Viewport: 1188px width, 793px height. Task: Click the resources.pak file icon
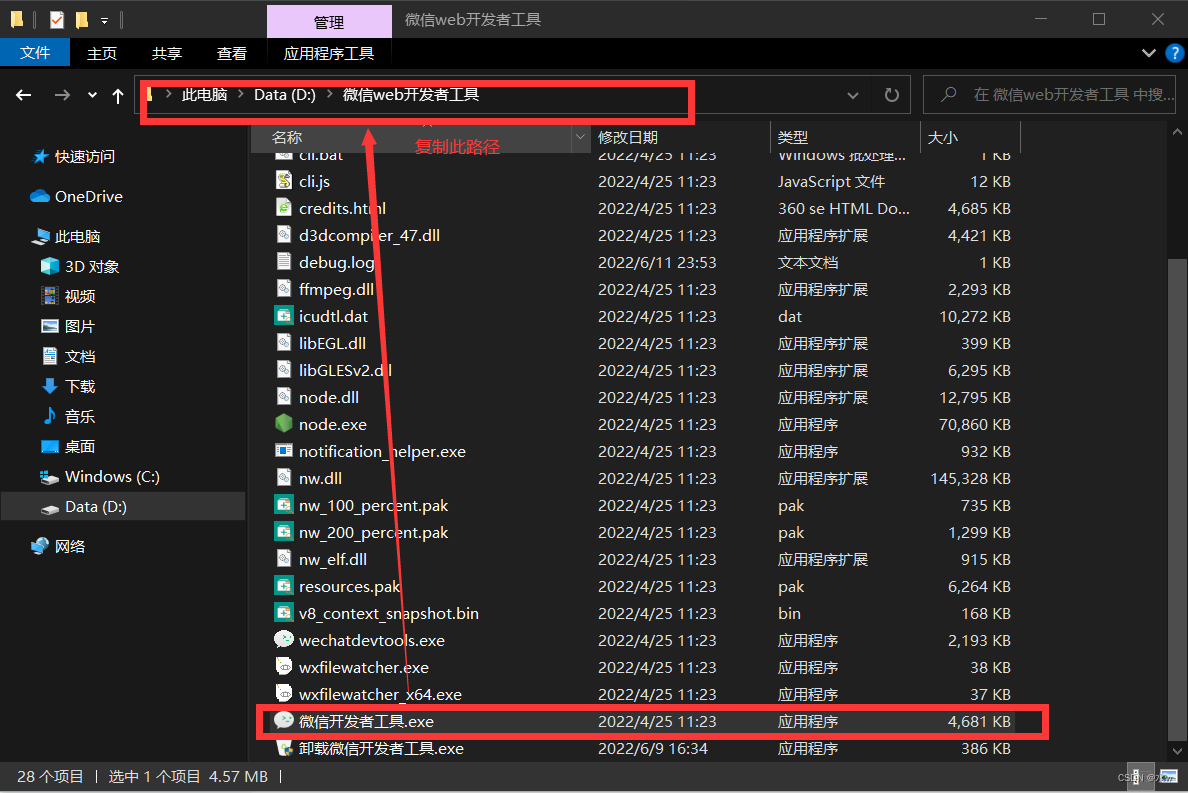pos(284,586)
